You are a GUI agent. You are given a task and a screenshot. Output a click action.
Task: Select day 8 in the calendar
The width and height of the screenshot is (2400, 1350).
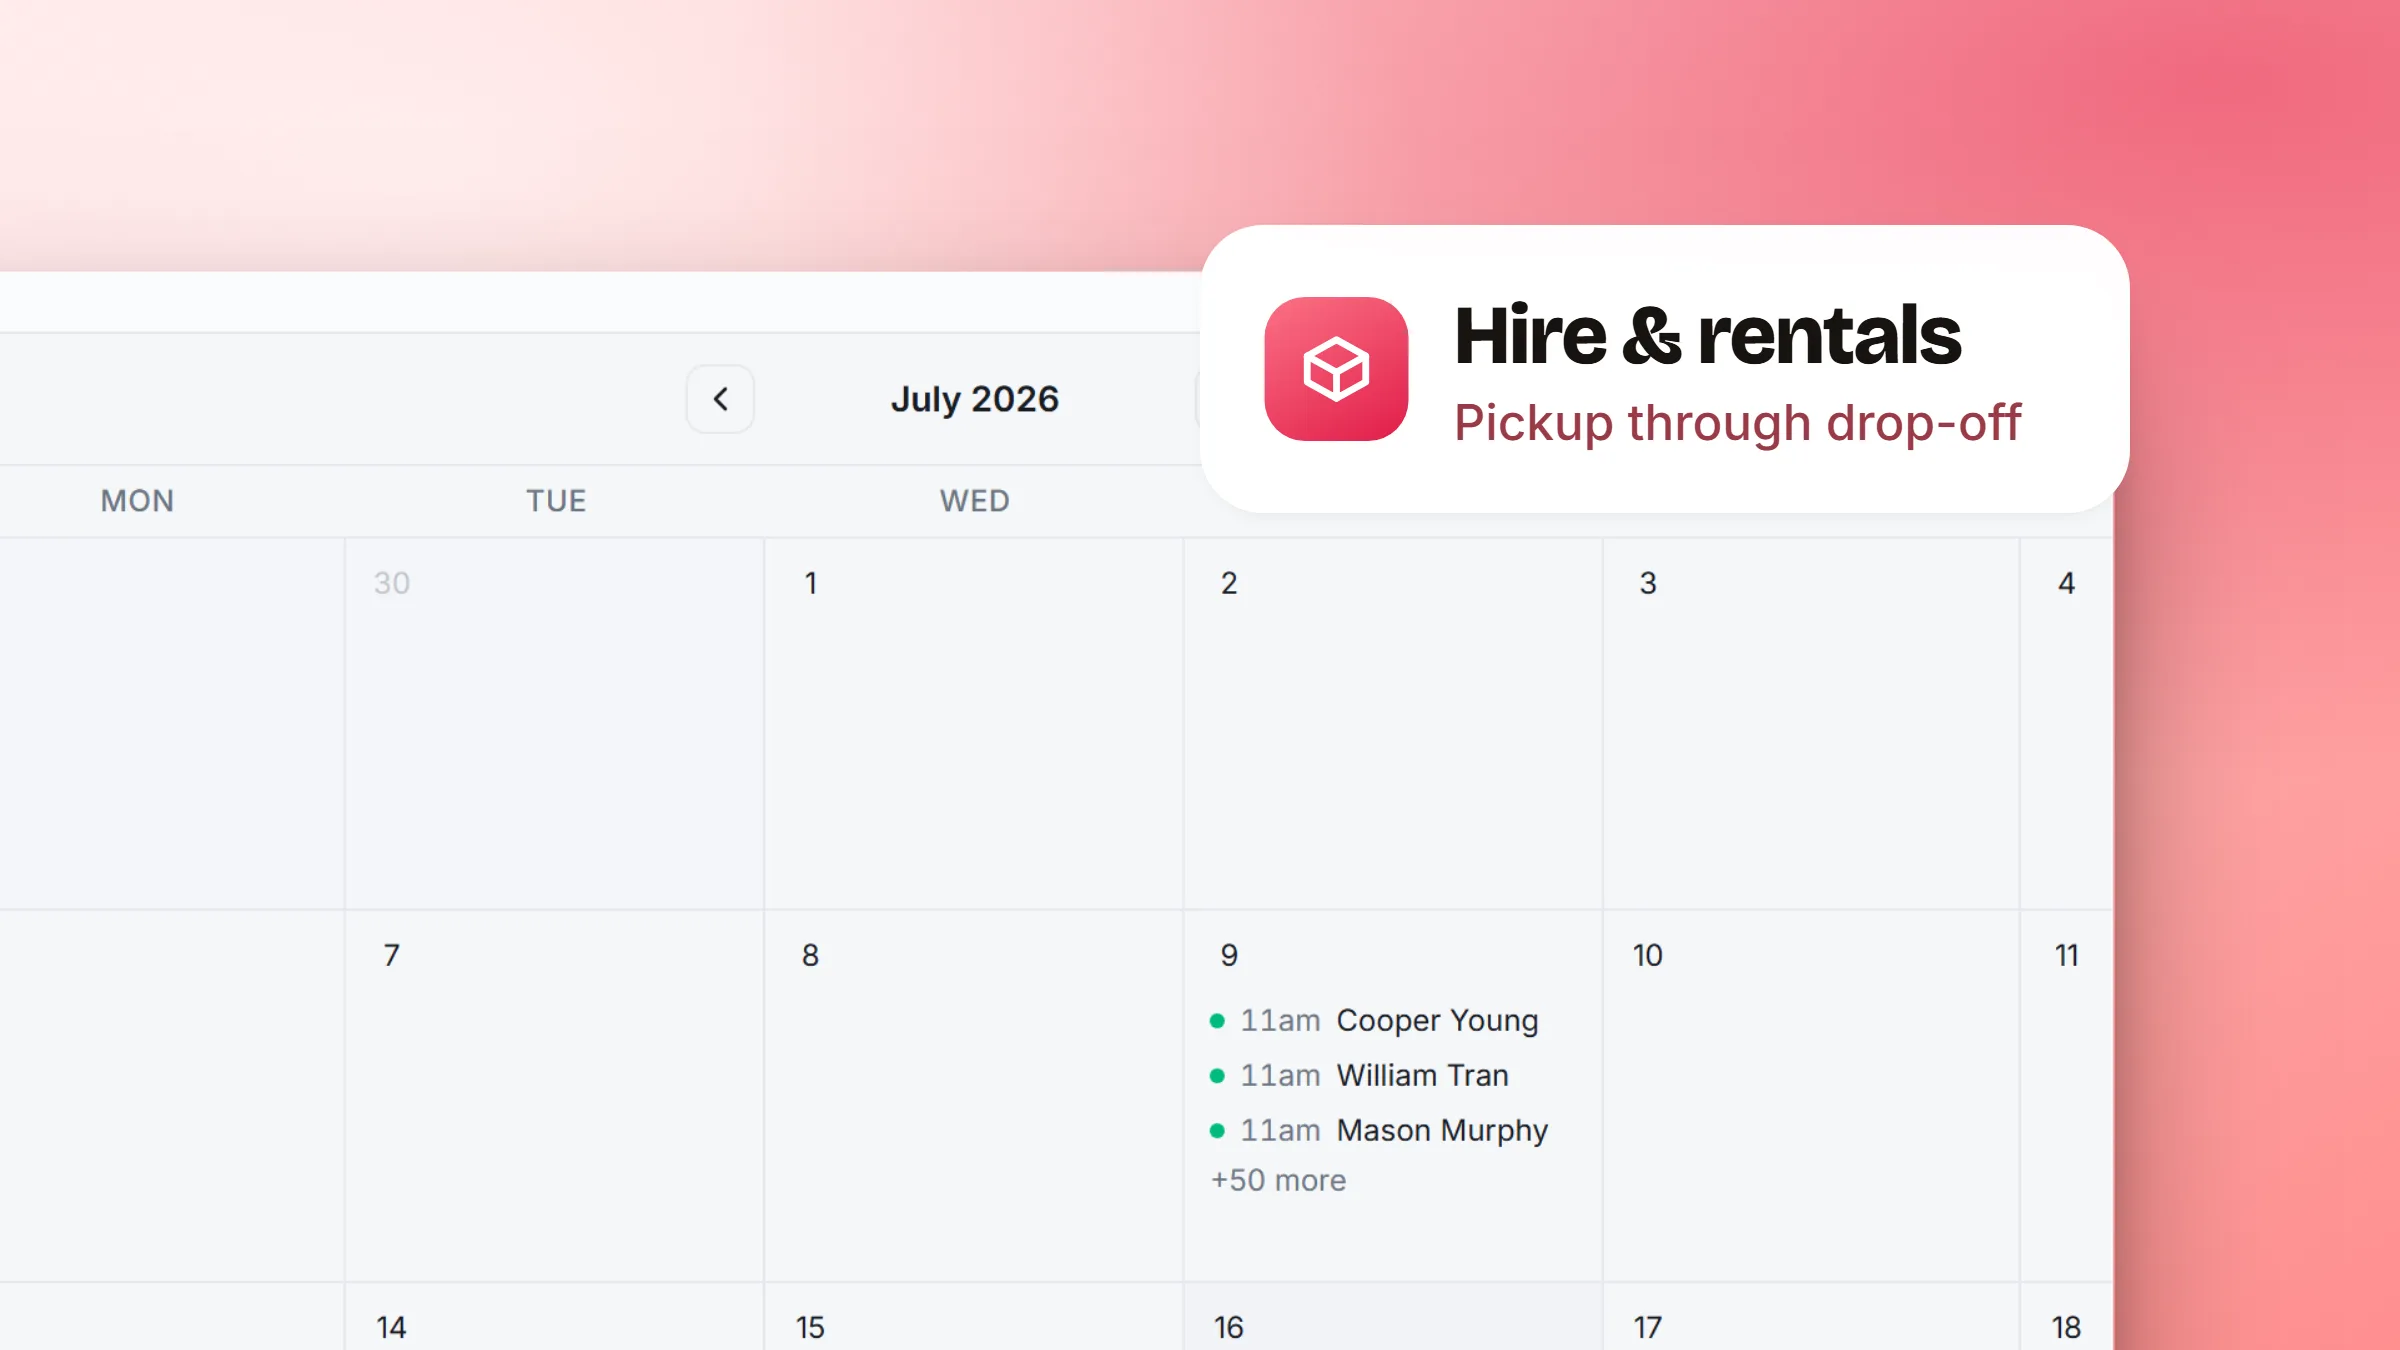click(x=810, y=955)
